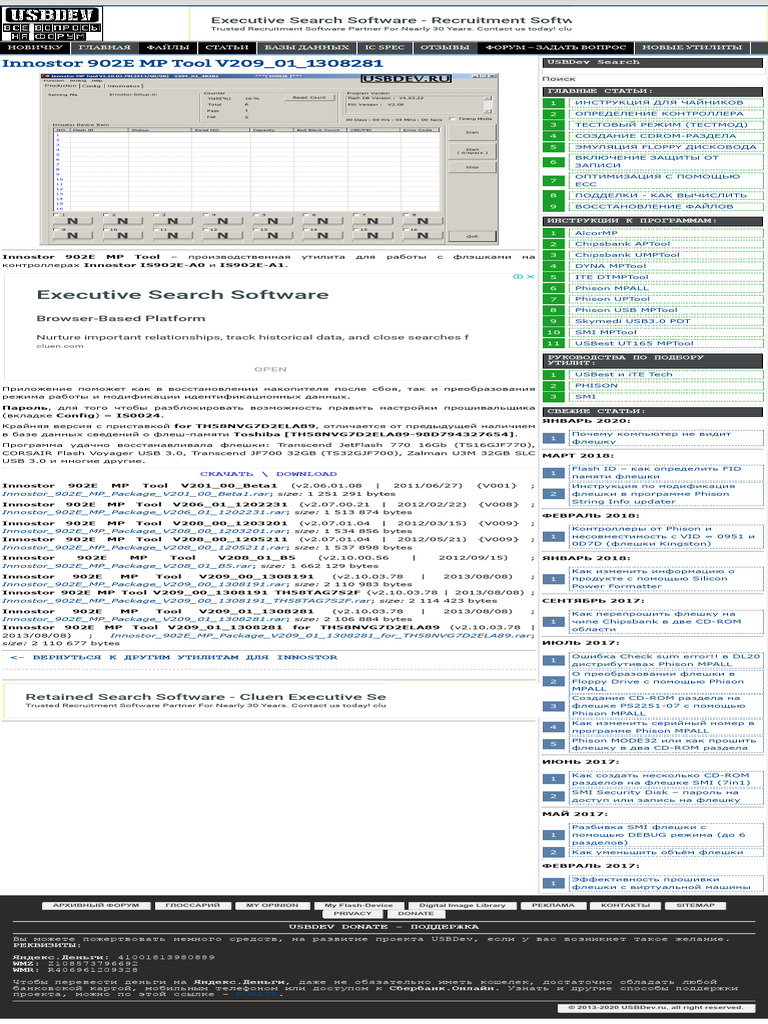Select СТАТЬИ in the navigation bar
The image size is (768, 1024).
(227, 48)
